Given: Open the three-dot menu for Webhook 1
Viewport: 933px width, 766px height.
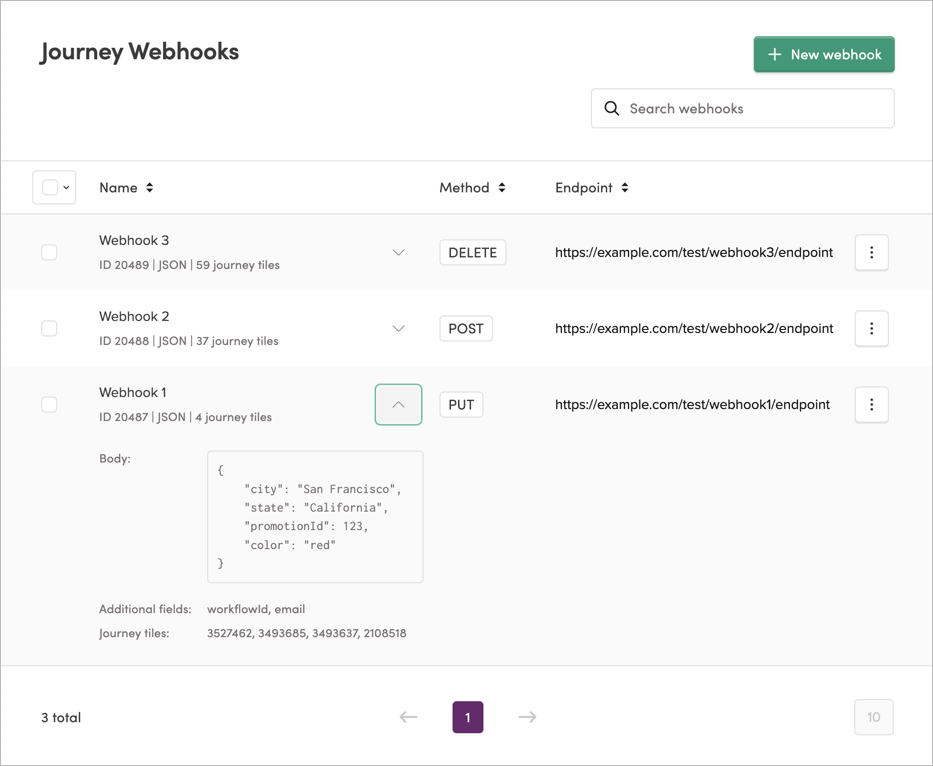Looking at the screenshot, I should 871,404.
